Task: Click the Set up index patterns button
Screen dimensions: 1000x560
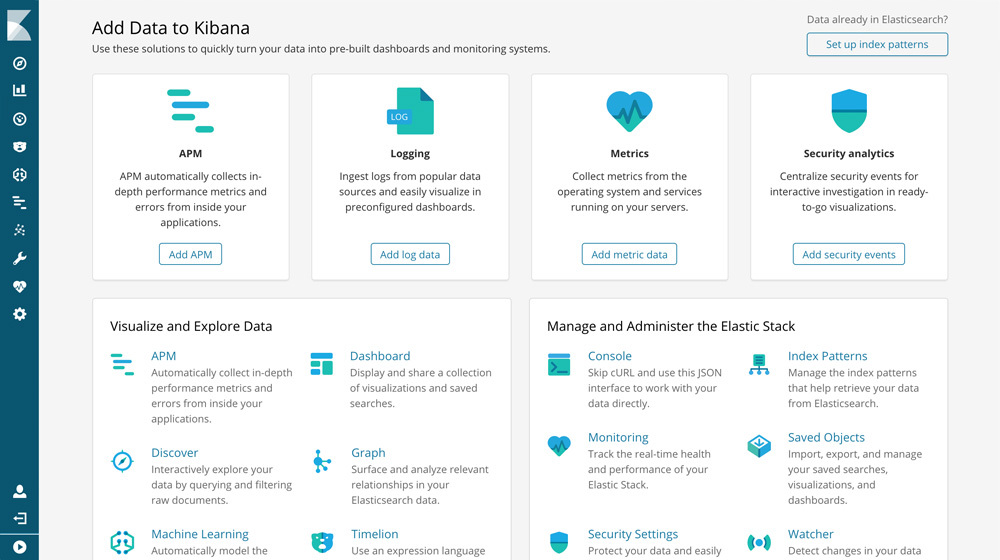Action: [x=877, y=44]
